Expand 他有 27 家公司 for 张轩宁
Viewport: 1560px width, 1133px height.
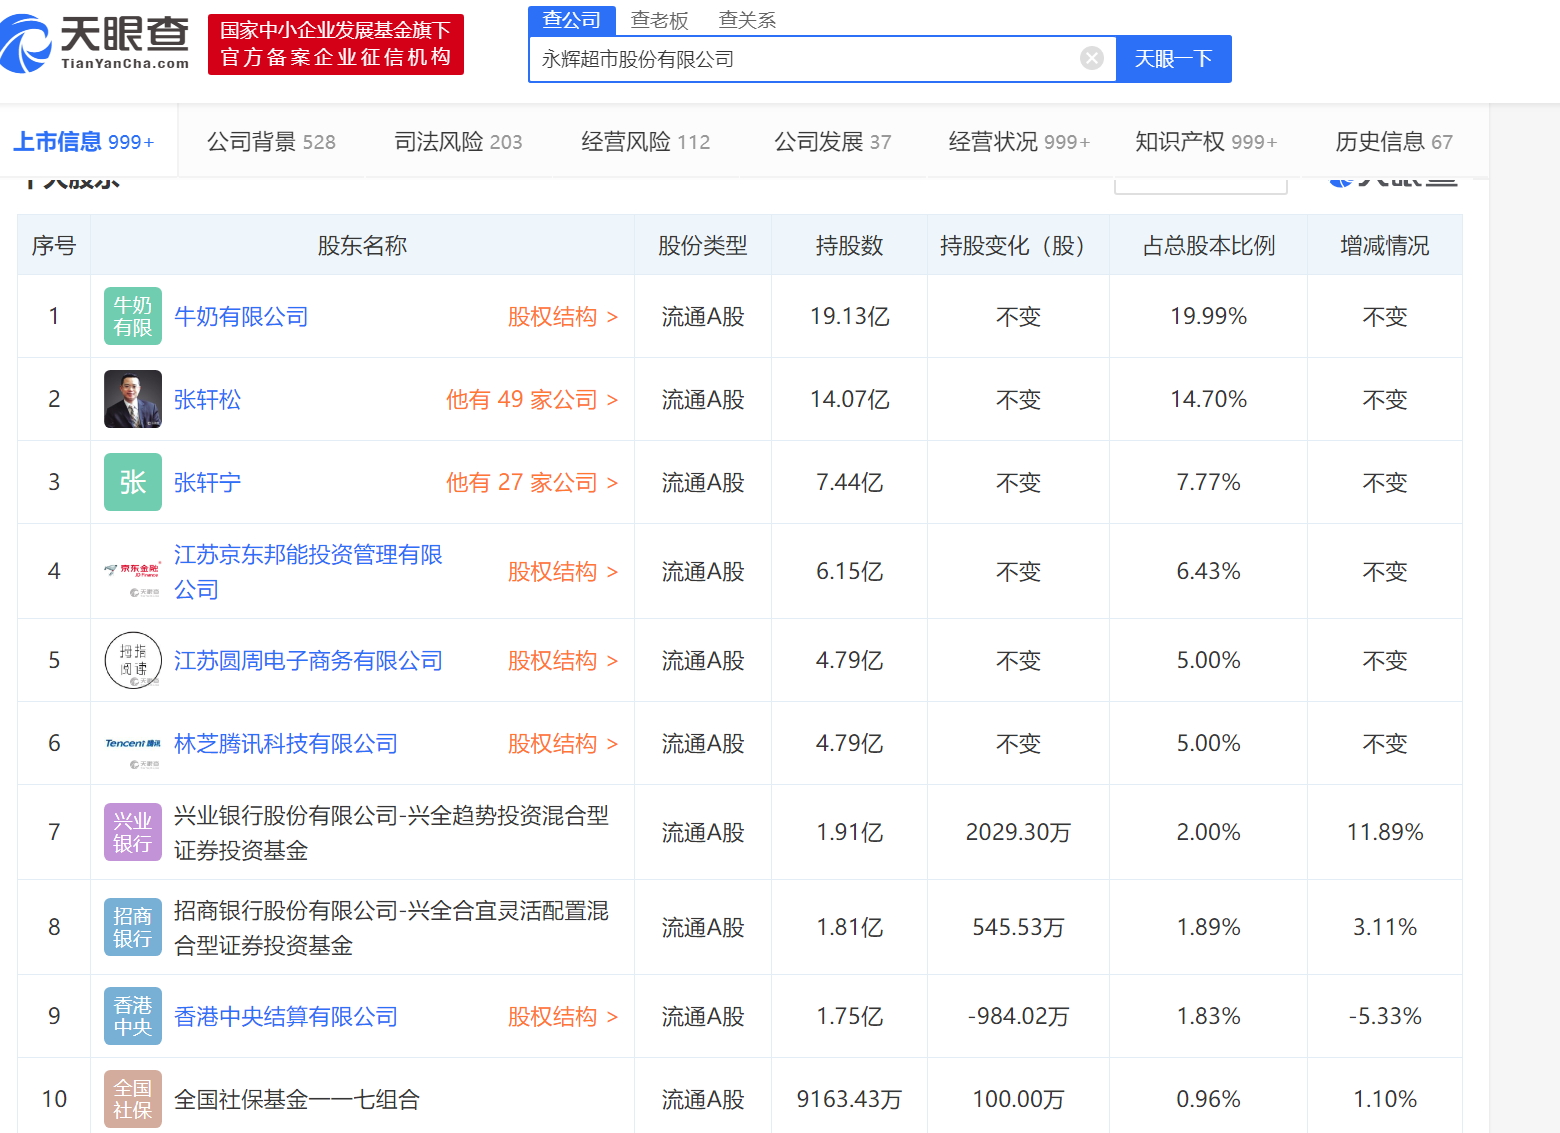(532, 483)
